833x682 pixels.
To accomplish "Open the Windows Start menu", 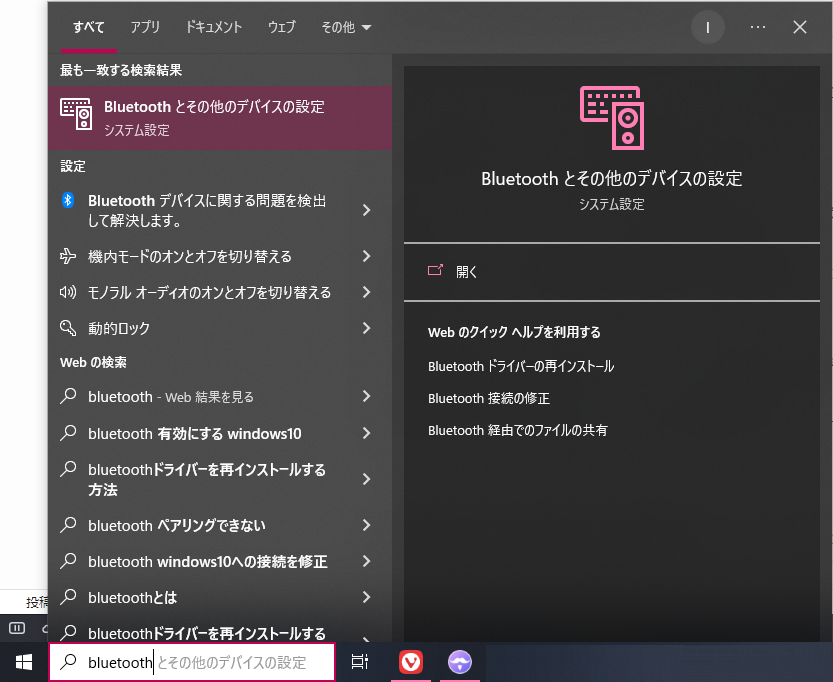I will (x=24, y=662).
